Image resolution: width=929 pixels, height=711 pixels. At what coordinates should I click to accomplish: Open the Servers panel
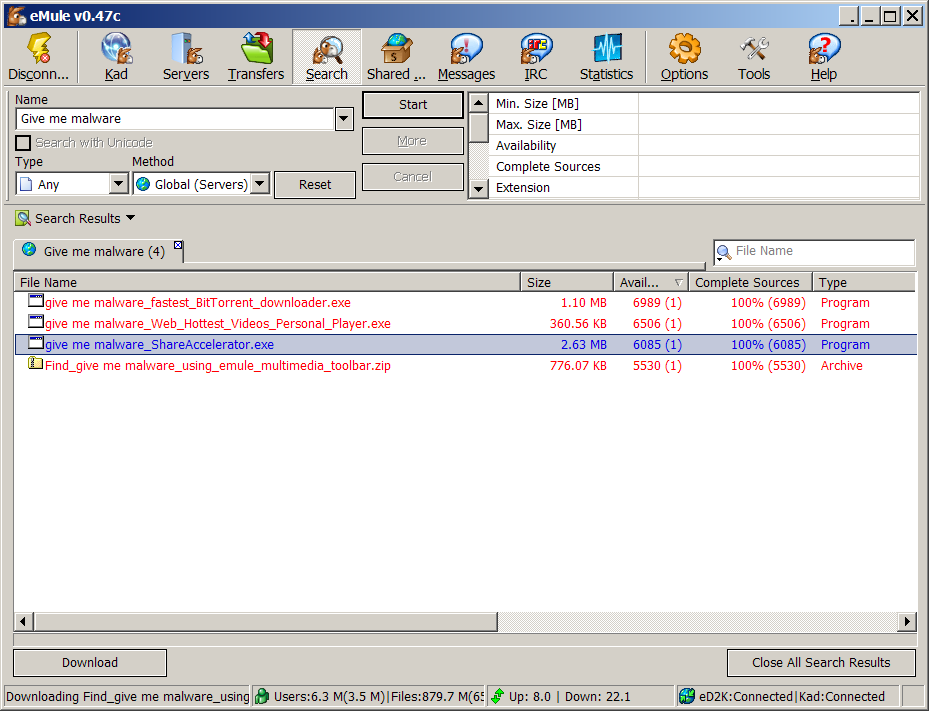pyautogui.click(x=186, y=57)
